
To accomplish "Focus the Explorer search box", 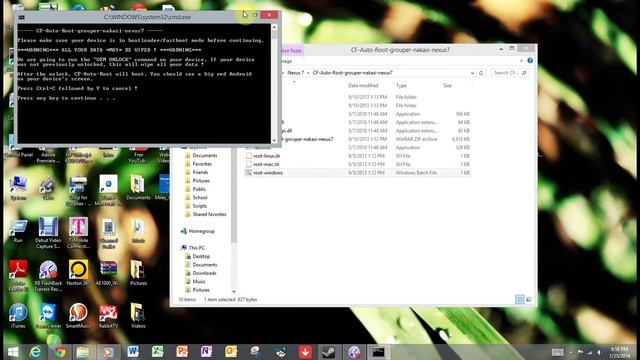I will 510,73.
